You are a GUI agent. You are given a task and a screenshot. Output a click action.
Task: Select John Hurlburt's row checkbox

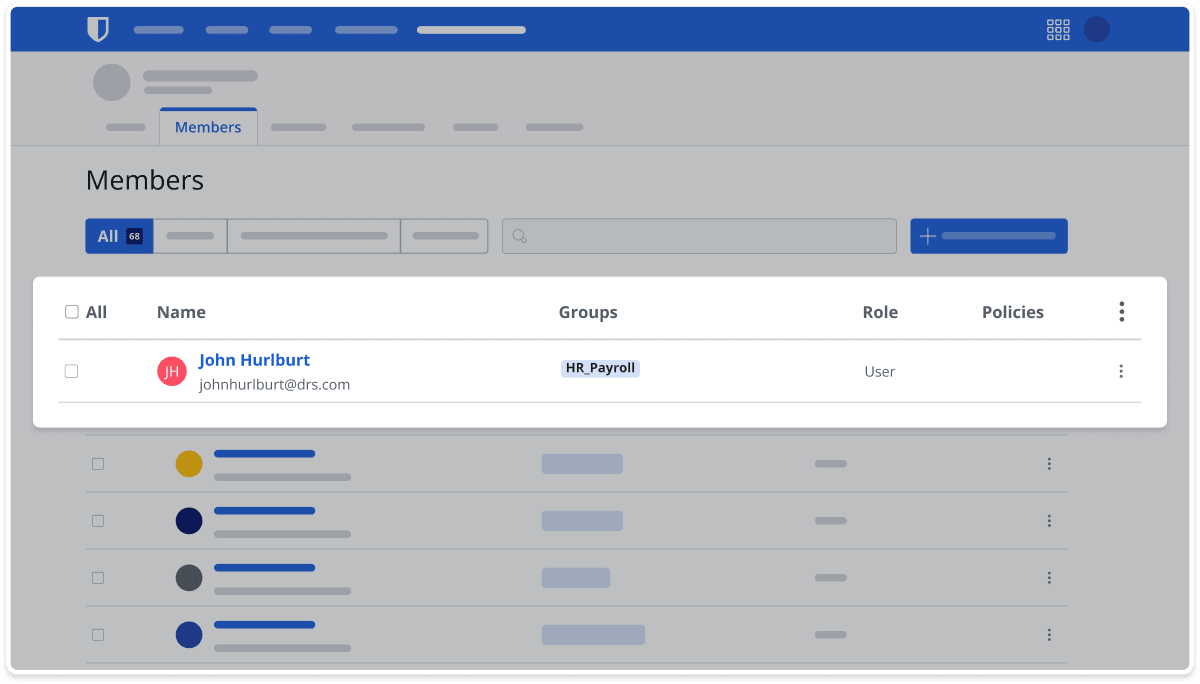pyautogui.click(x=71, y=371)
